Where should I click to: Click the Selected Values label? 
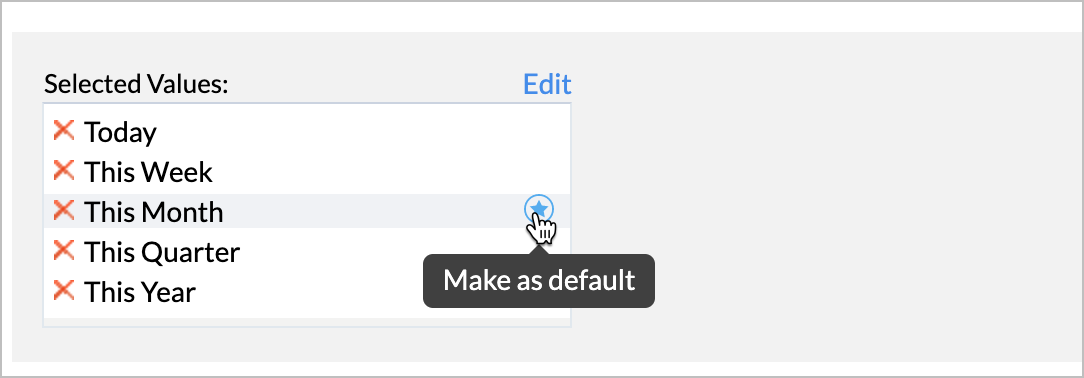[x=136, y=85]
